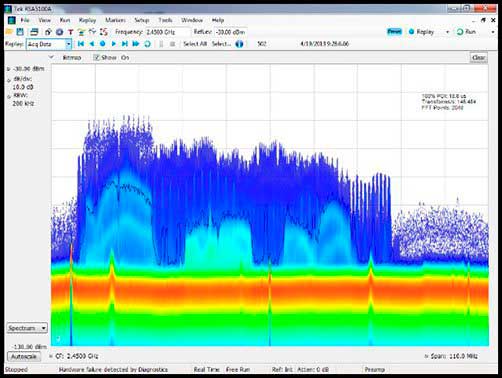Open the Markers menu
This screenshot has height=378, width=502.
(115, 20)
